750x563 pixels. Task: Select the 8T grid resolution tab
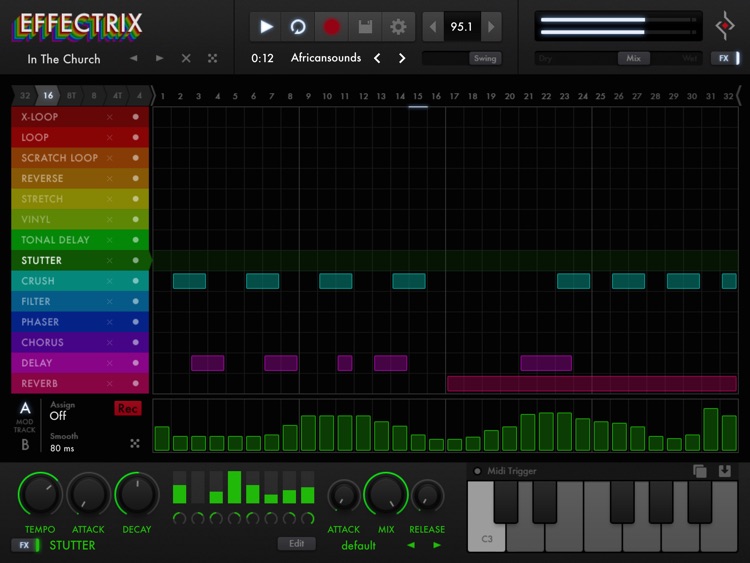[x=71, y=96]
